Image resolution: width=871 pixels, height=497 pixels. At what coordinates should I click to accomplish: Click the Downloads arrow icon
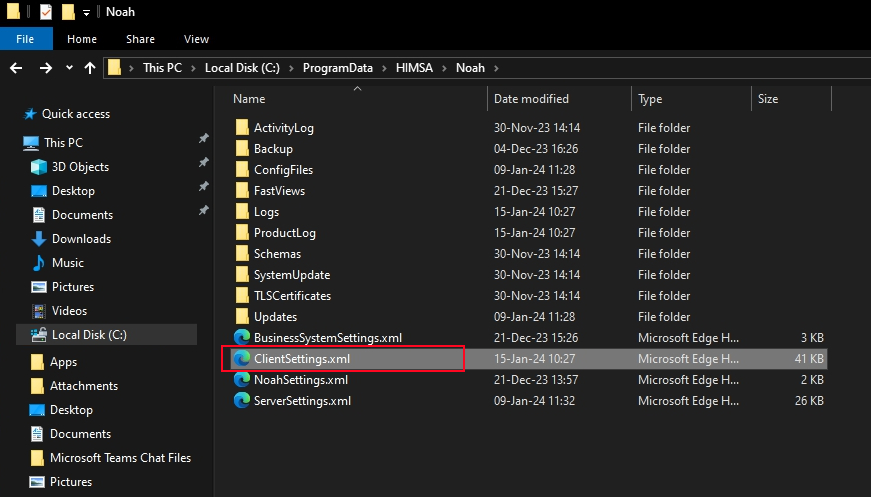pyautogui.click(x=38, y=239)
